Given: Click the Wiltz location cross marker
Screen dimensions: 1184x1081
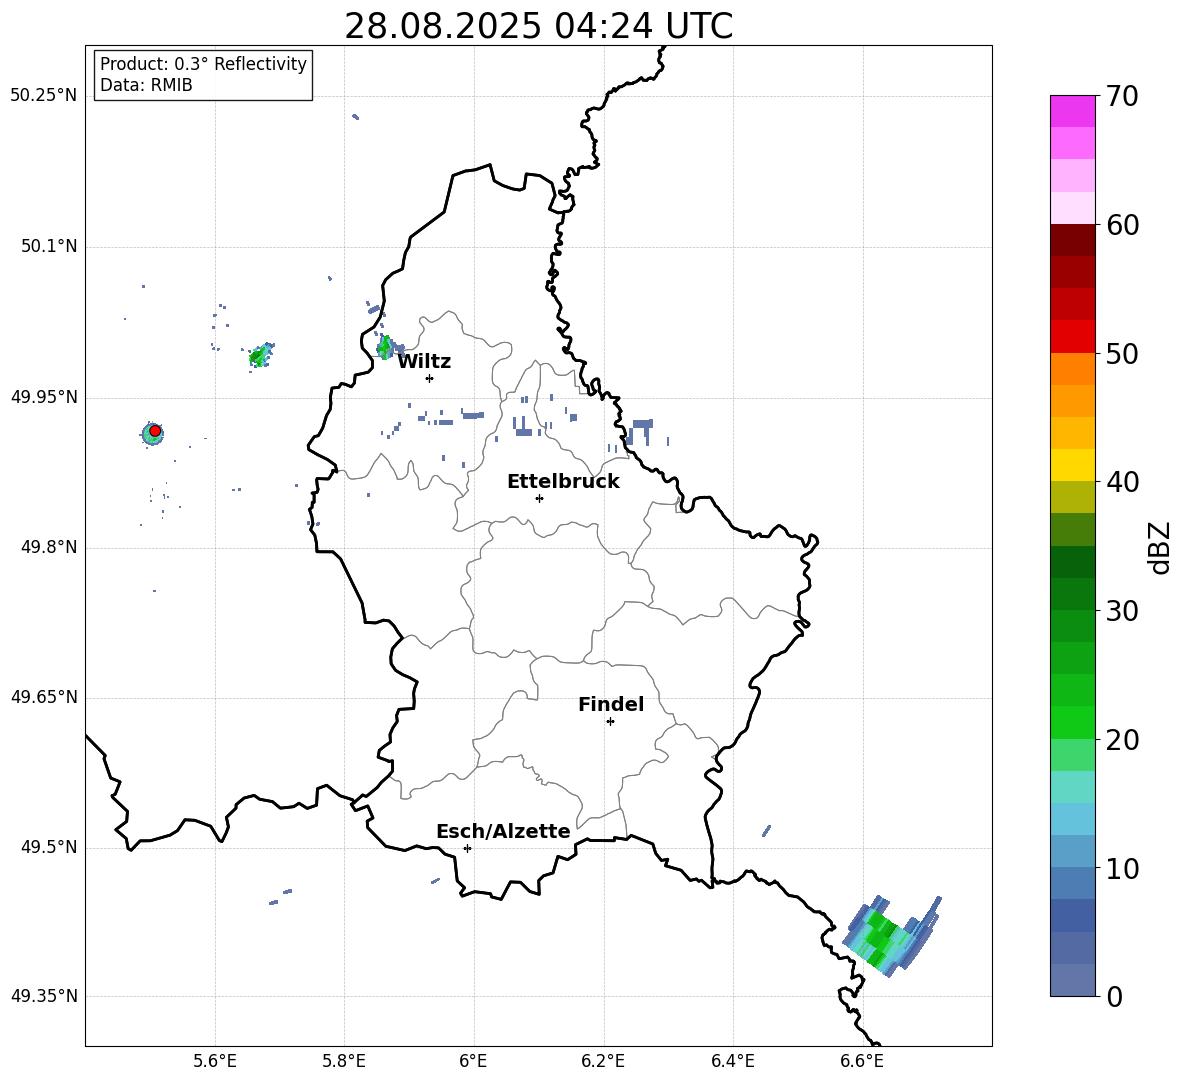Looking at the screenshot, I should click(x=429, y=378).
